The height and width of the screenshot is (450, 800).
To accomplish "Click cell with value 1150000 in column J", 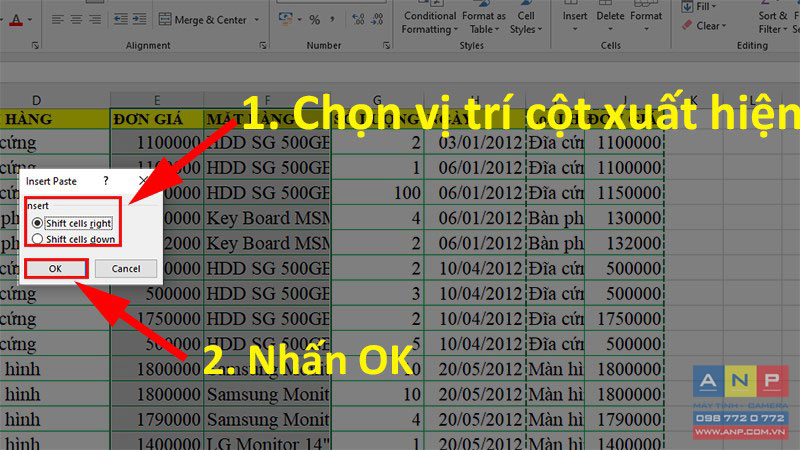I will click(x=624, y=193).
